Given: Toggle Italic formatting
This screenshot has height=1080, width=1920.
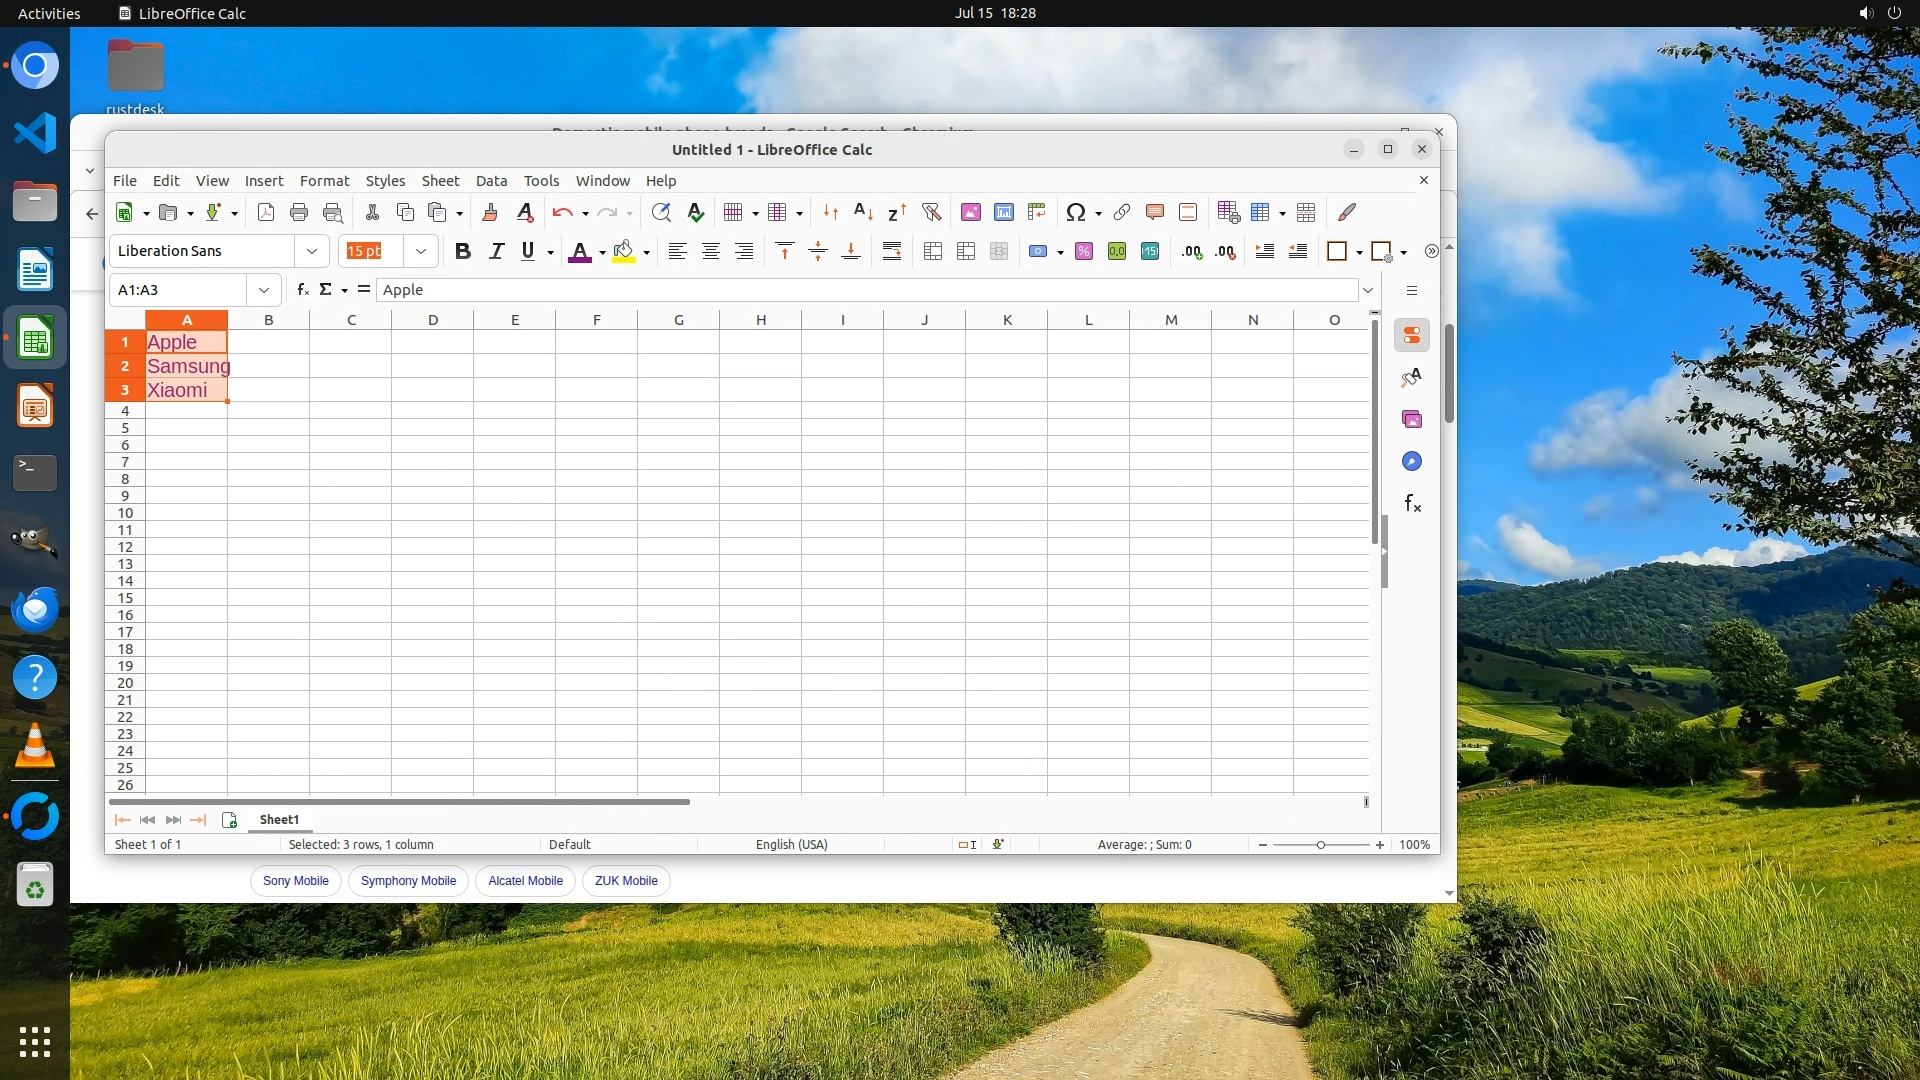Looking at the screenshot, I should pyautogui.click(x=496, y=252).
